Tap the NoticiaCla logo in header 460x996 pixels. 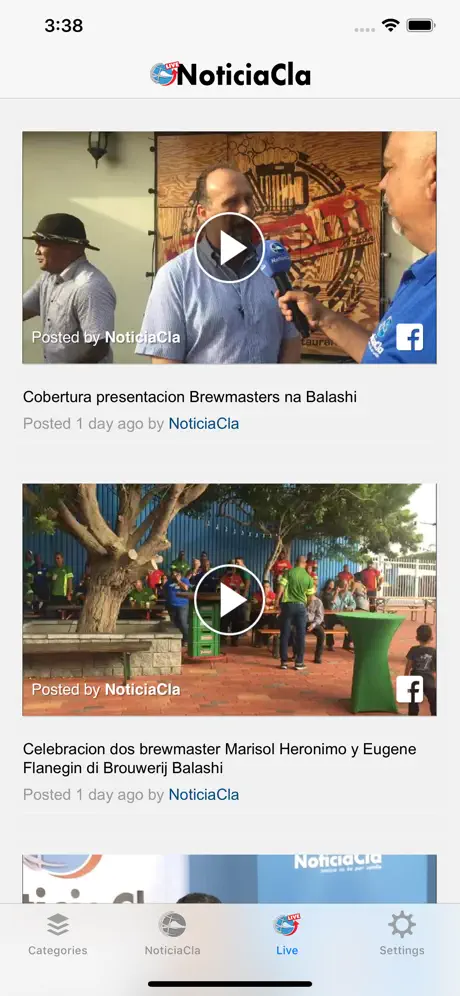230,75
